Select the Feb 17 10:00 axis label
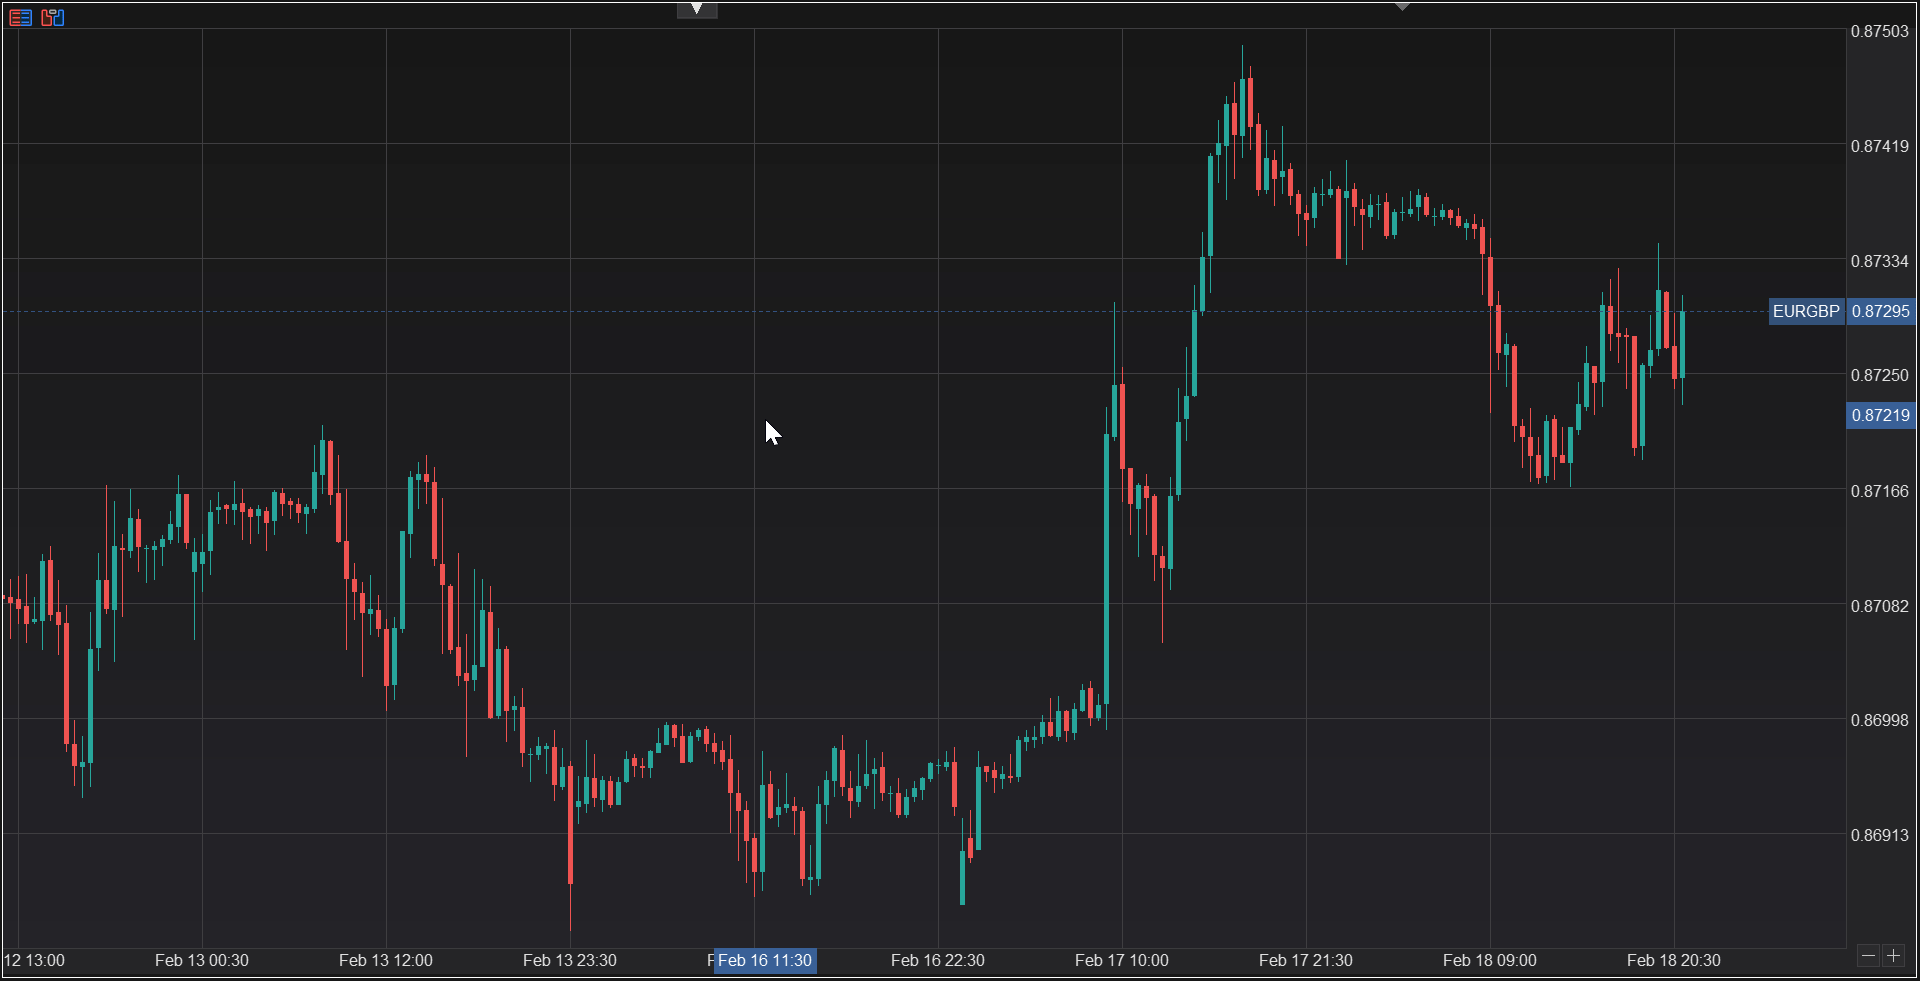Screen dimensions: 1920x981 (1122, 960)
